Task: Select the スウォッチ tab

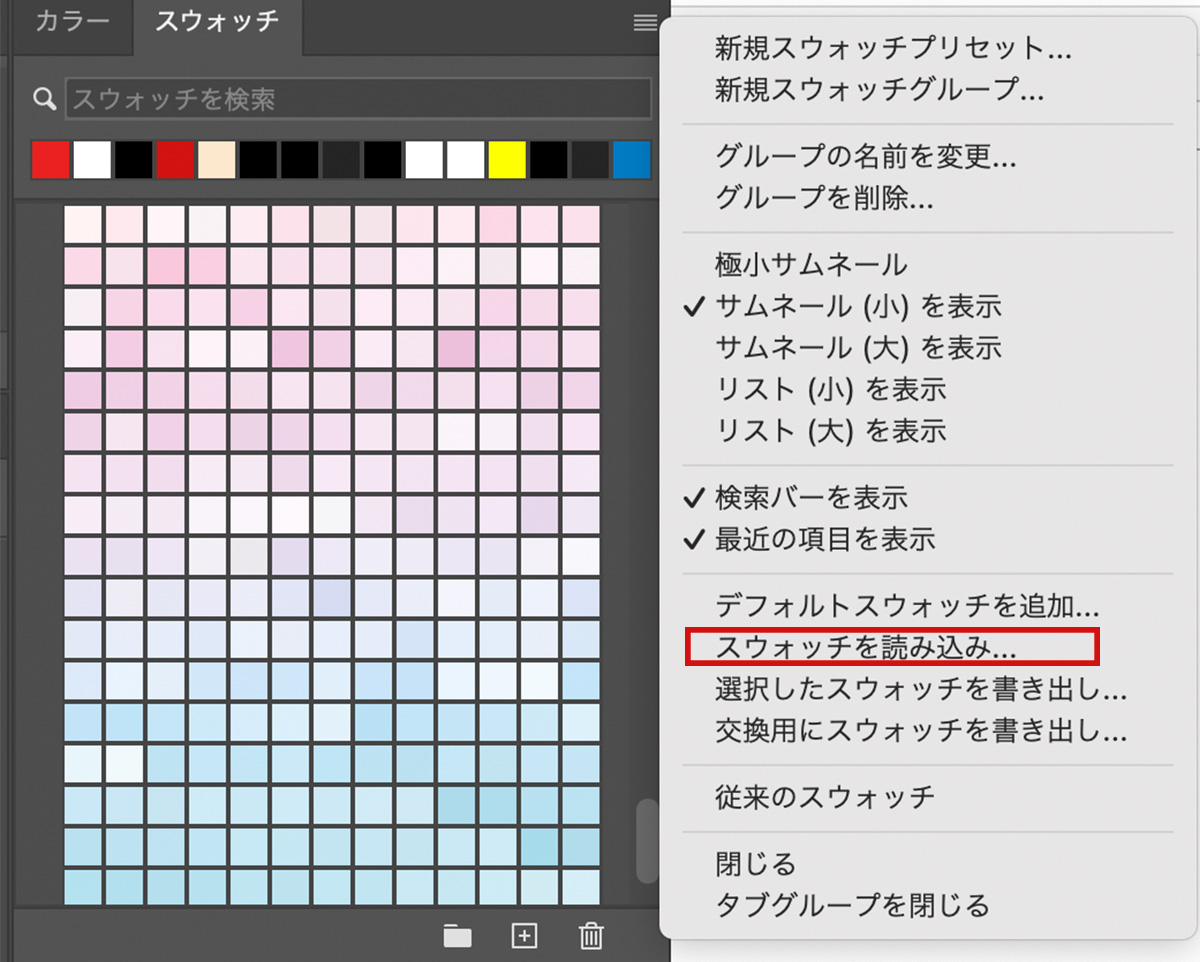Action: point(217,23)
